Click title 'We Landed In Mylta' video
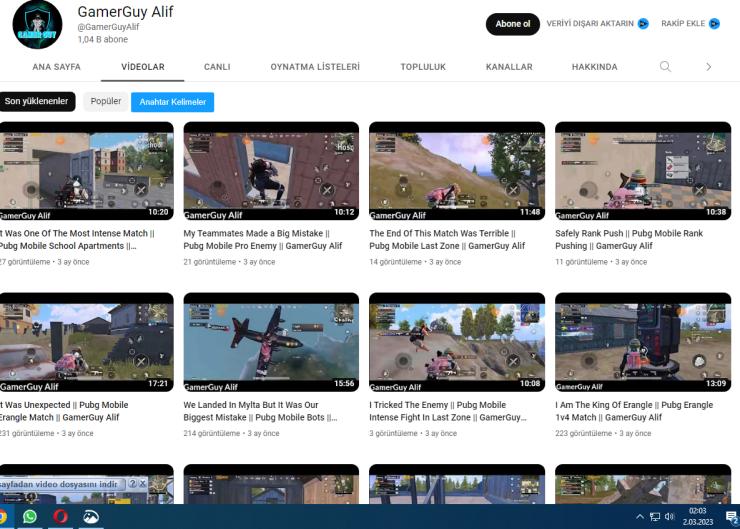740x529 pixels. click(x=261, y=411)
